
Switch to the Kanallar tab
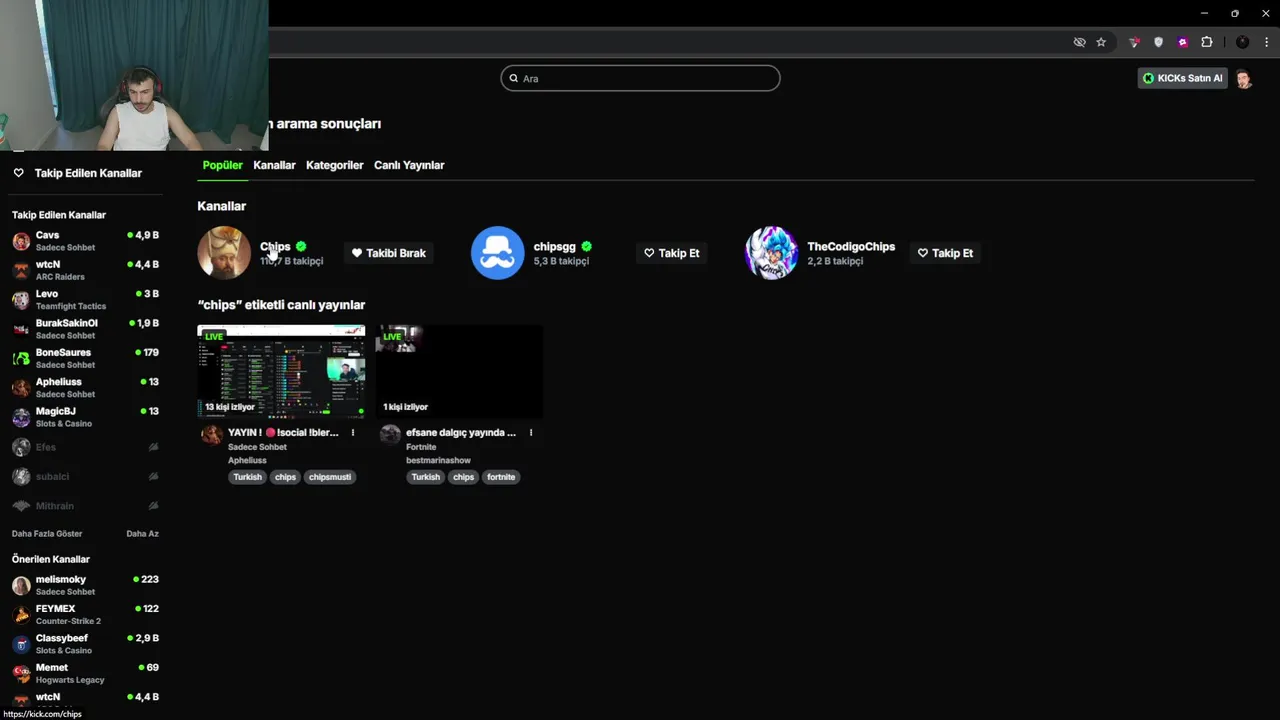(x=274, y=165)
